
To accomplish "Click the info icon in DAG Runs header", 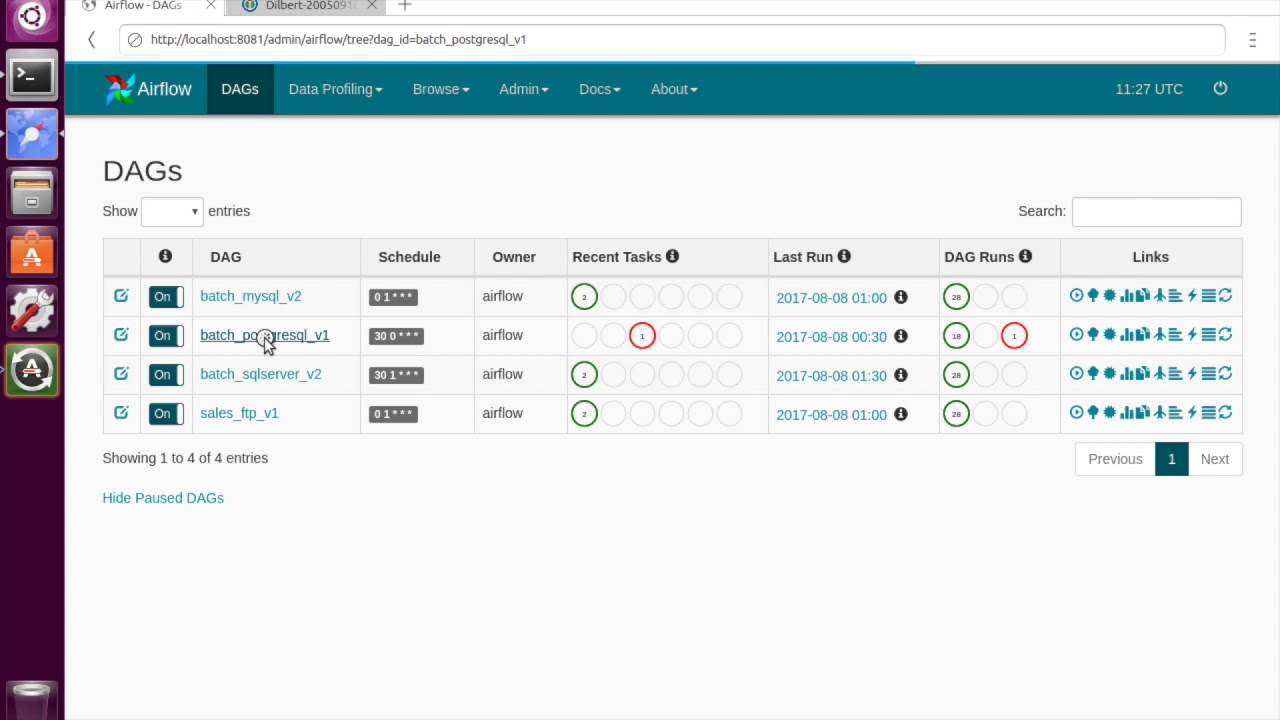I will point(1025,256).
